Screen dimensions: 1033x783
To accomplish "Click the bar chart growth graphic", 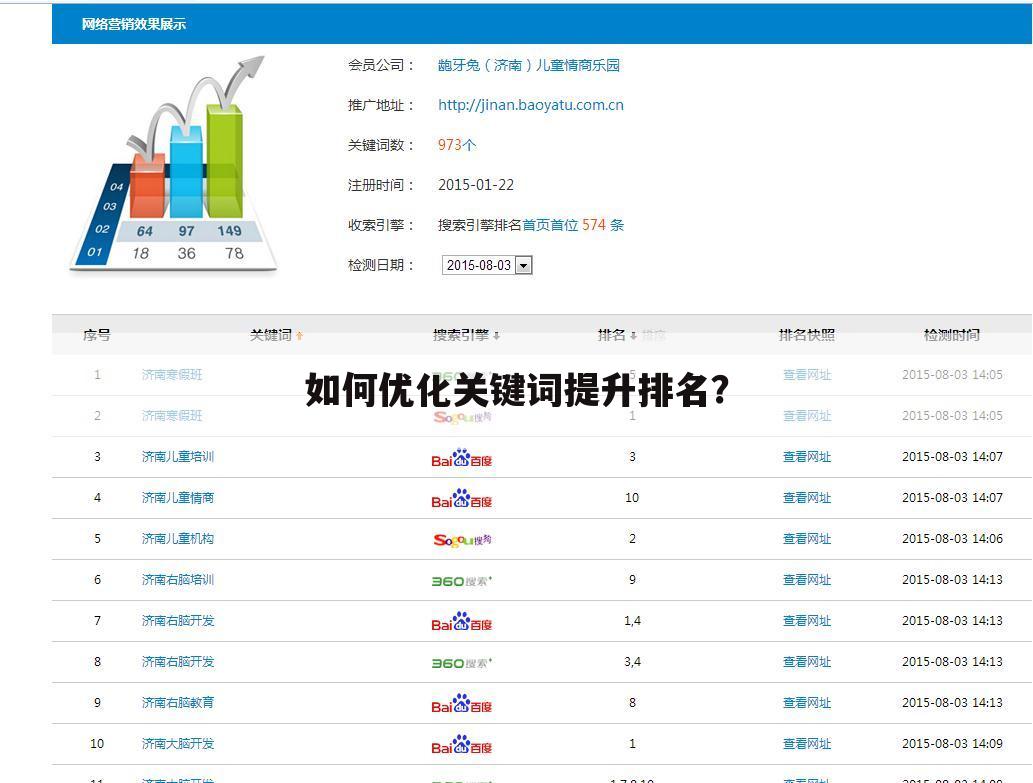I will (x=173, y=163).
